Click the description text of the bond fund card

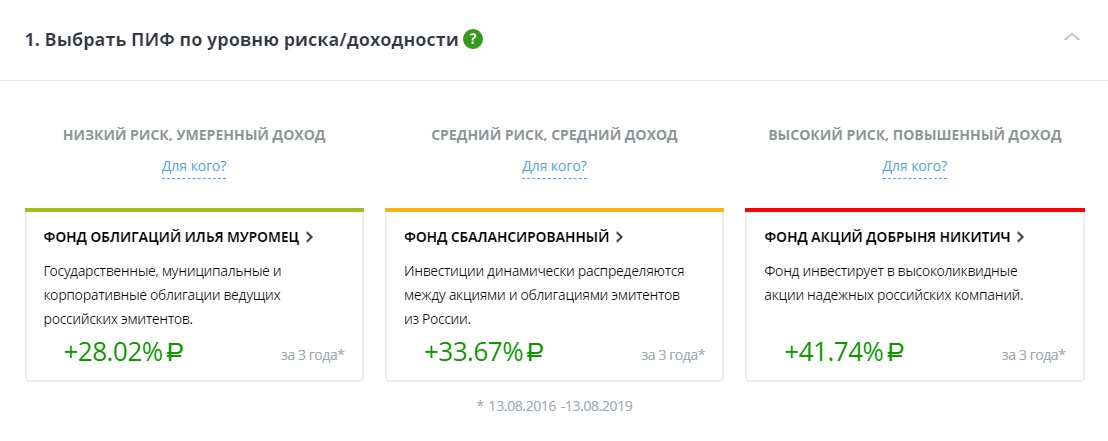163,295
